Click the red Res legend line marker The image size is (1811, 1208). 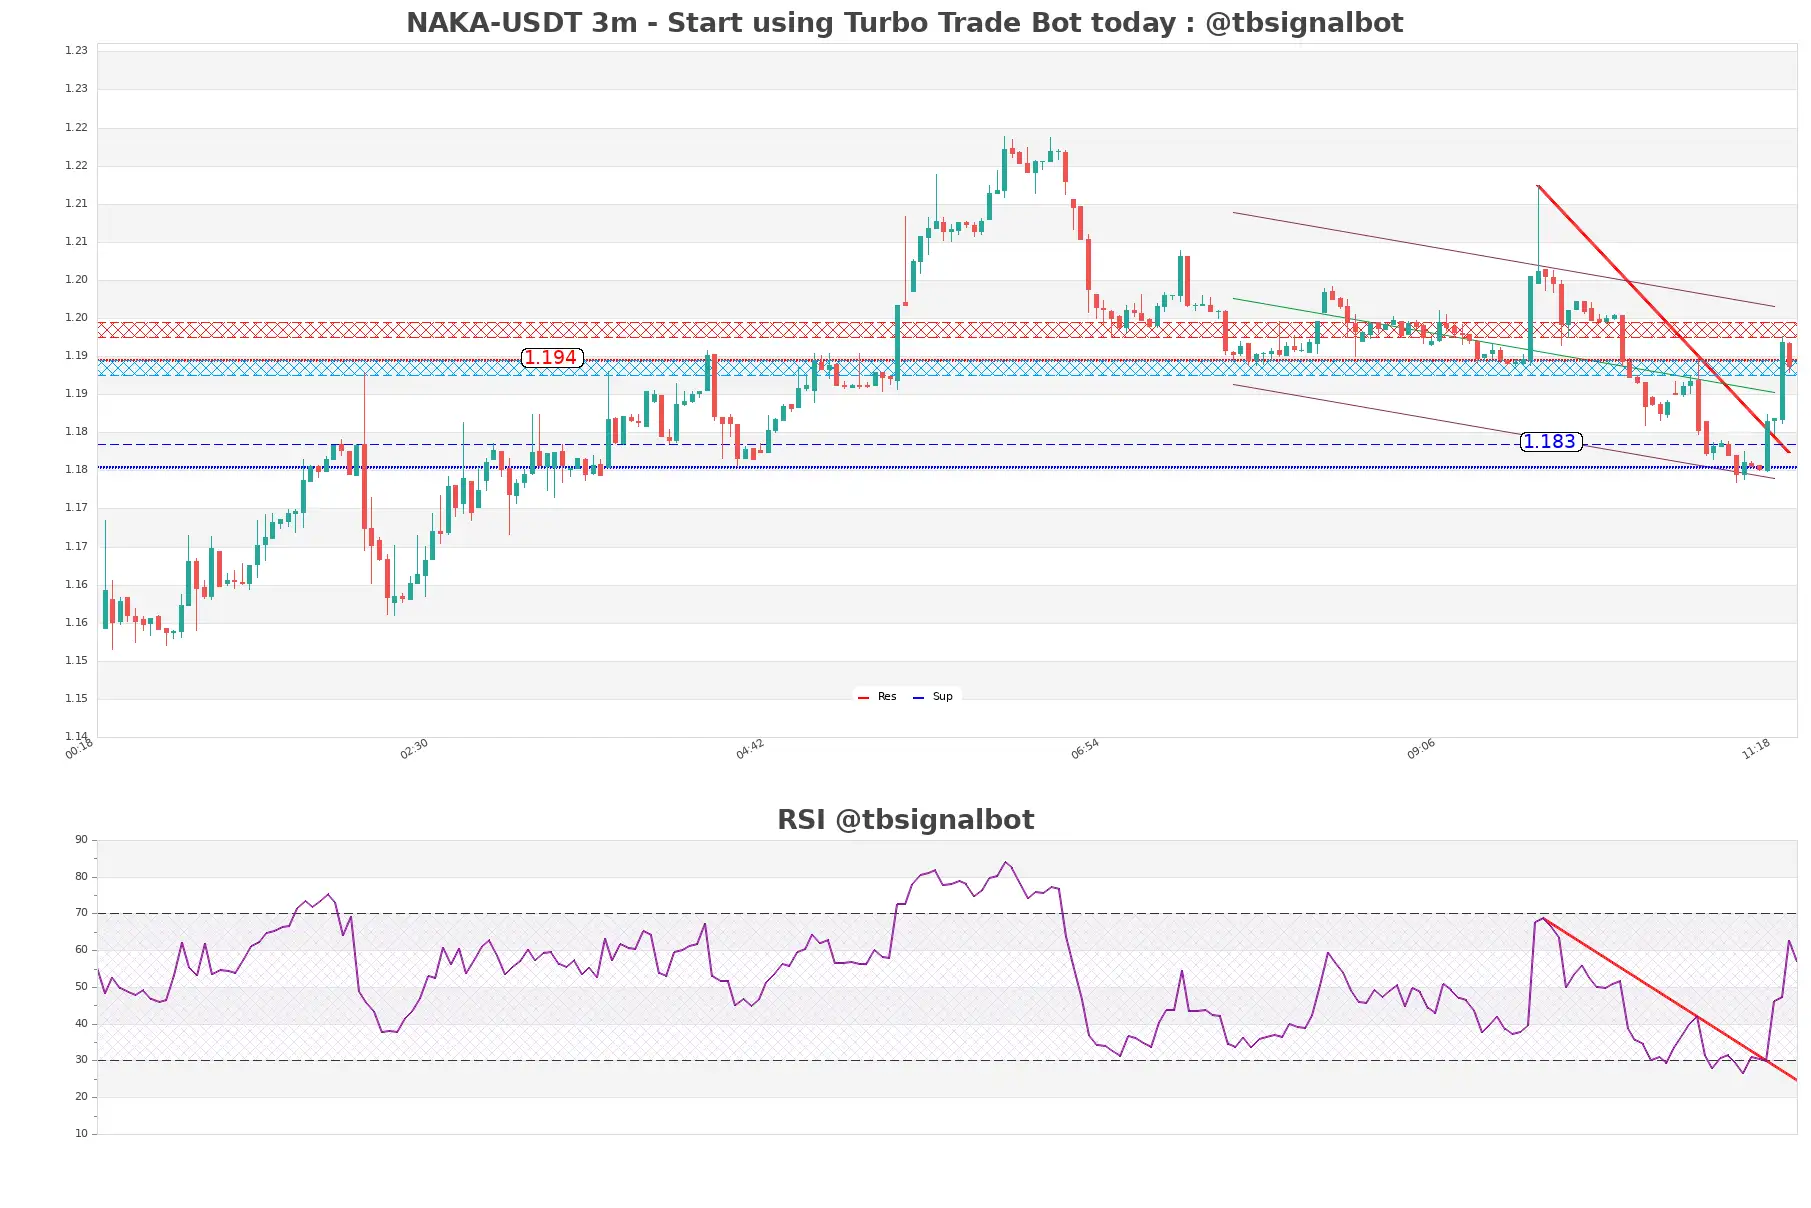tap(864, 698)
